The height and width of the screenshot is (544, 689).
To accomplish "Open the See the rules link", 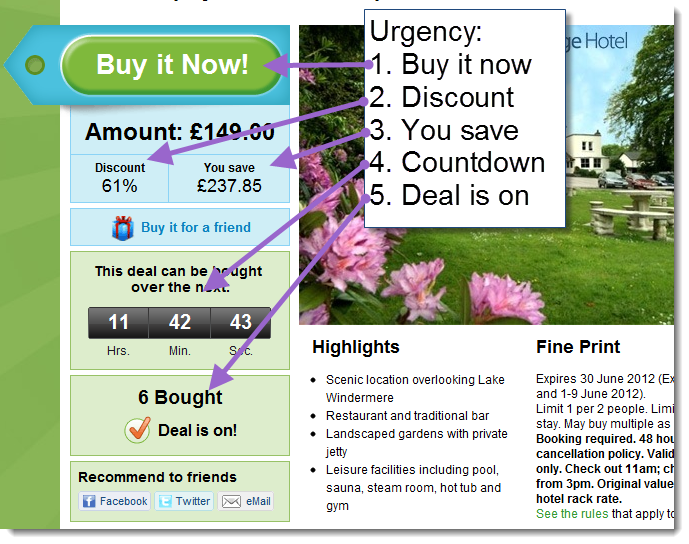I will [572, 513].
